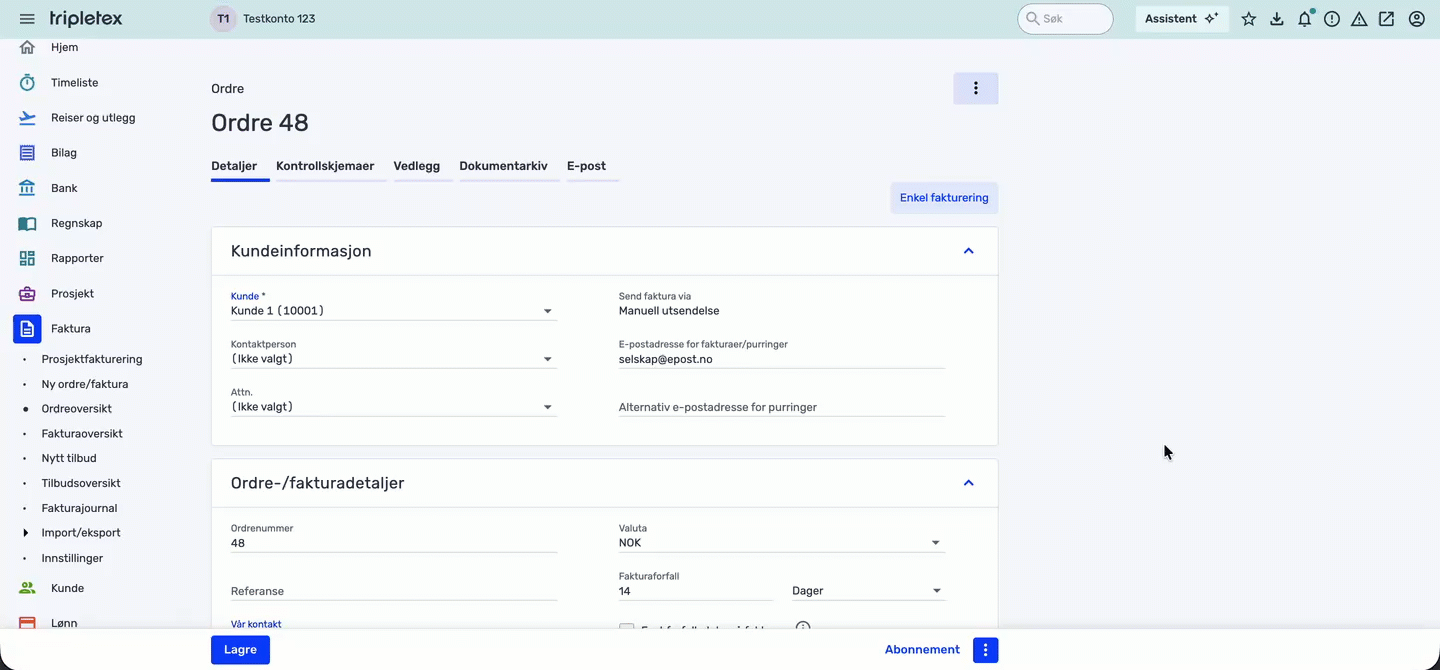Click the favorites star icon

pos(1249,19)
